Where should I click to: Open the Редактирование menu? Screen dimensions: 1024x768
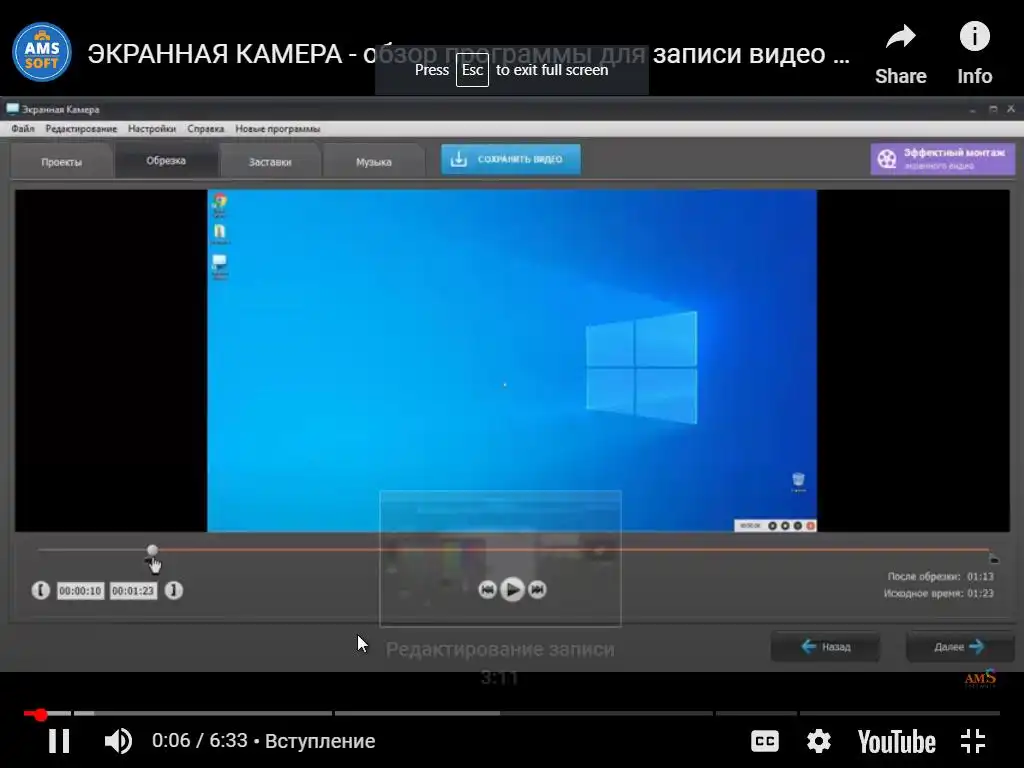point(81,129)
